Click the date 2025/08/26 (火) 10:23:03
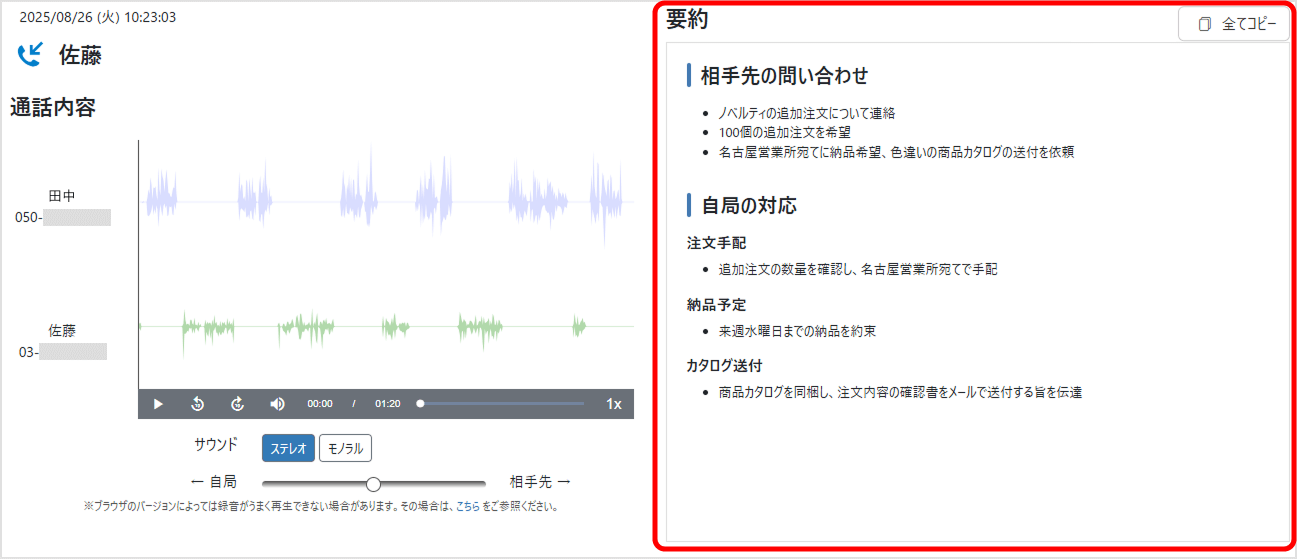The image size is (1297, 559). point(98,17)
